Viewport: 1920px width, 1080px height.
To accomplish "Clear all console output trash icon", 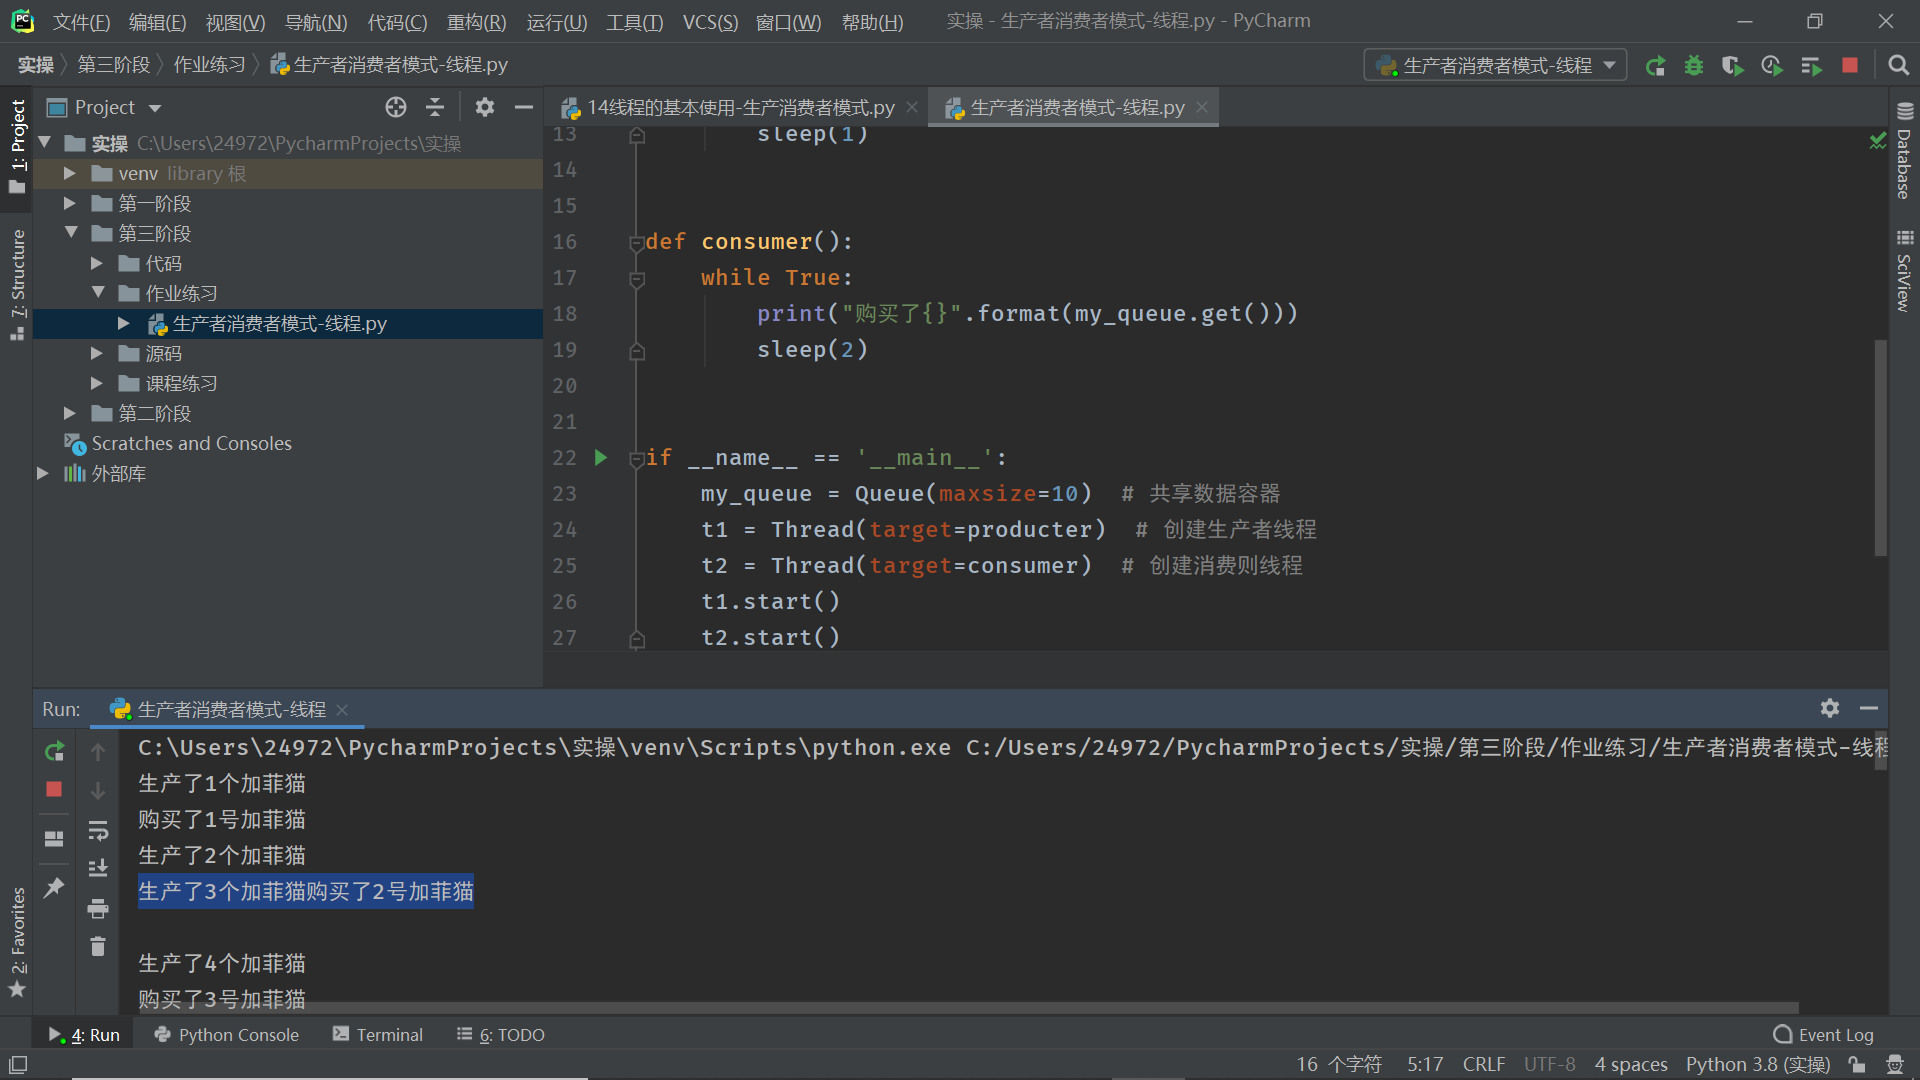I will pyautogui.click(x=98, y=946).
